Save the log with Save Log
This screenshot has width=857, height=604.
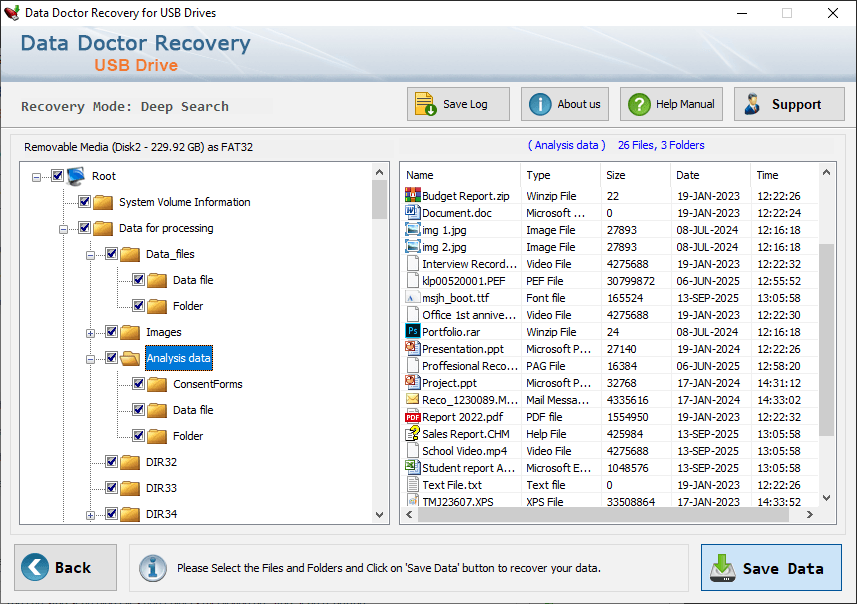click(458, 104)
